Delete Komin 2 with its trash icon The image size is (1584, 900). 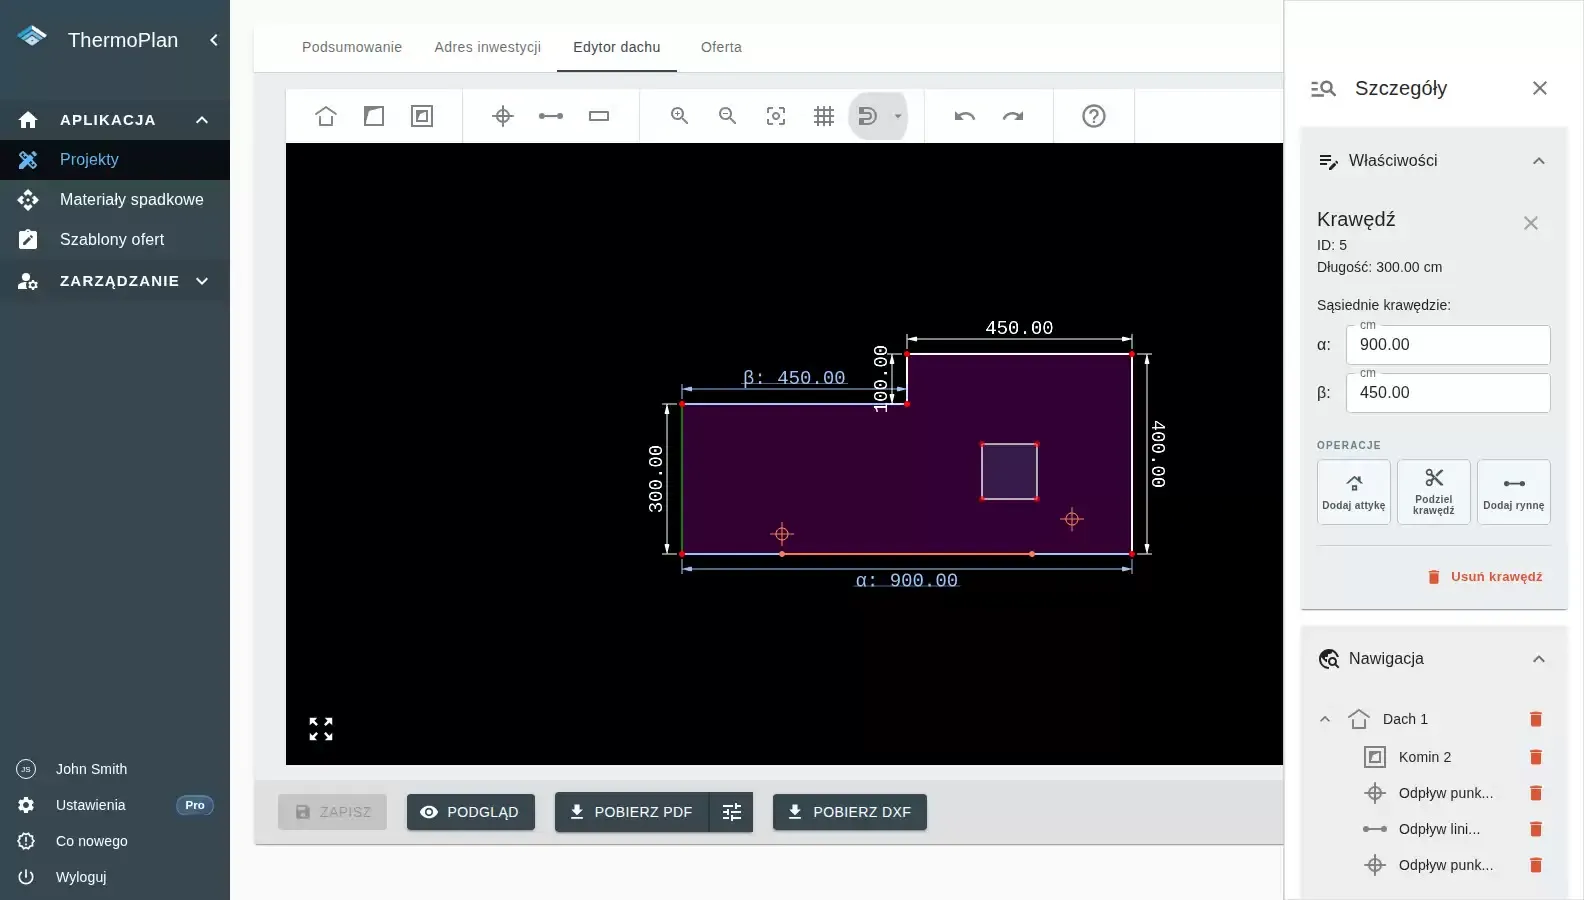click(x=1536, y=757)
